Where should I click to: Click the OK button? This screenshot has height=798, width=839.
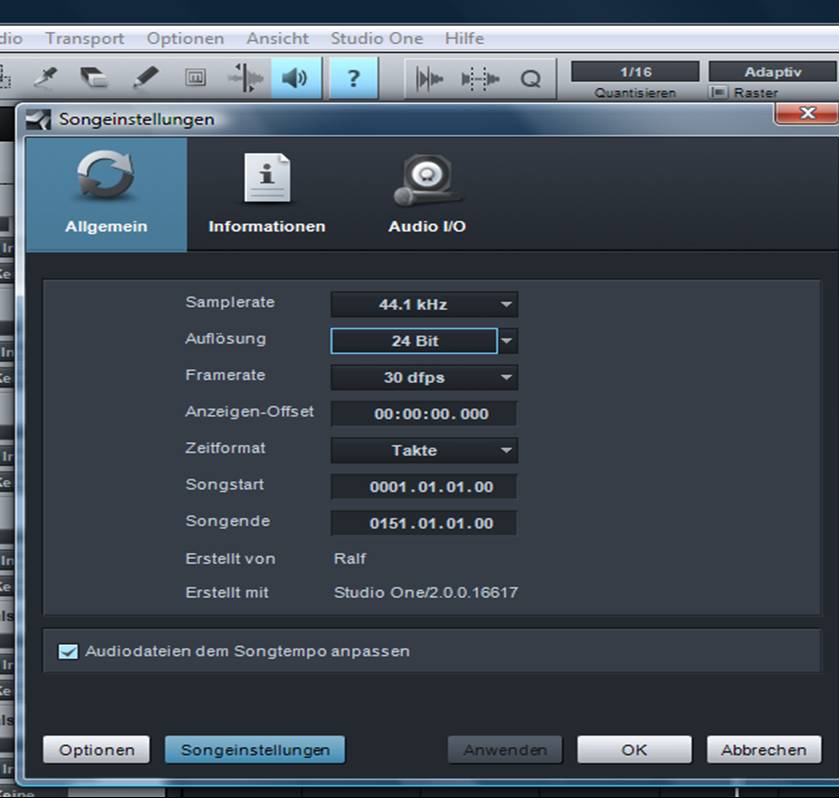[x=634, y=749]
